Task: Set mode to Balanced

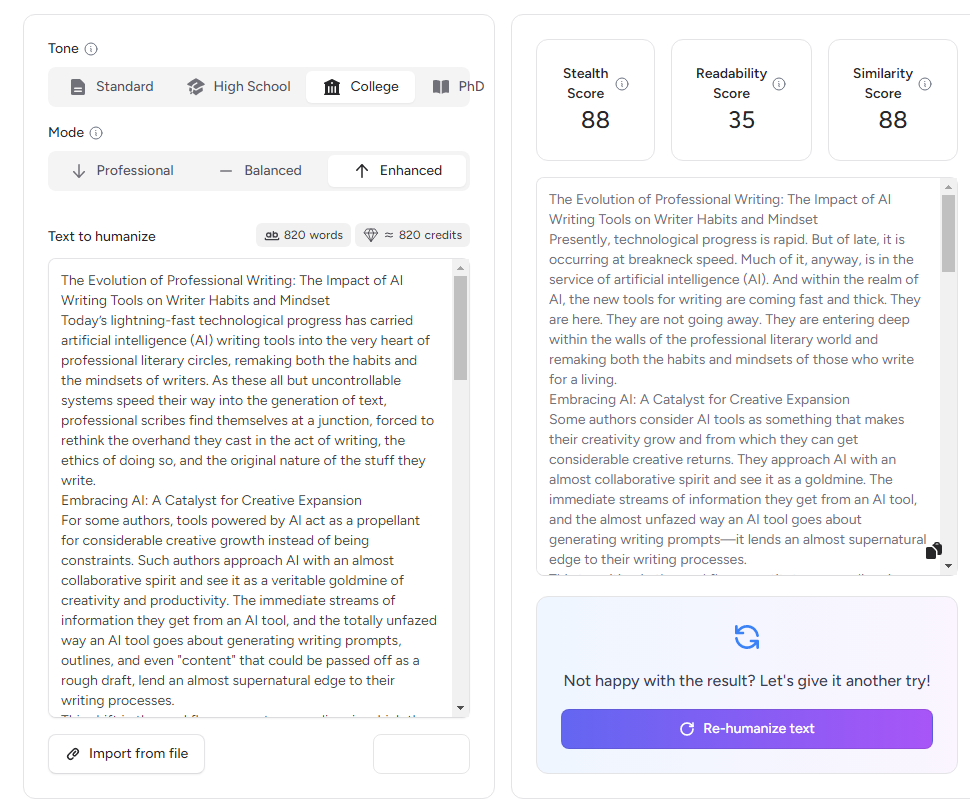Action: (x=259, y=171)
